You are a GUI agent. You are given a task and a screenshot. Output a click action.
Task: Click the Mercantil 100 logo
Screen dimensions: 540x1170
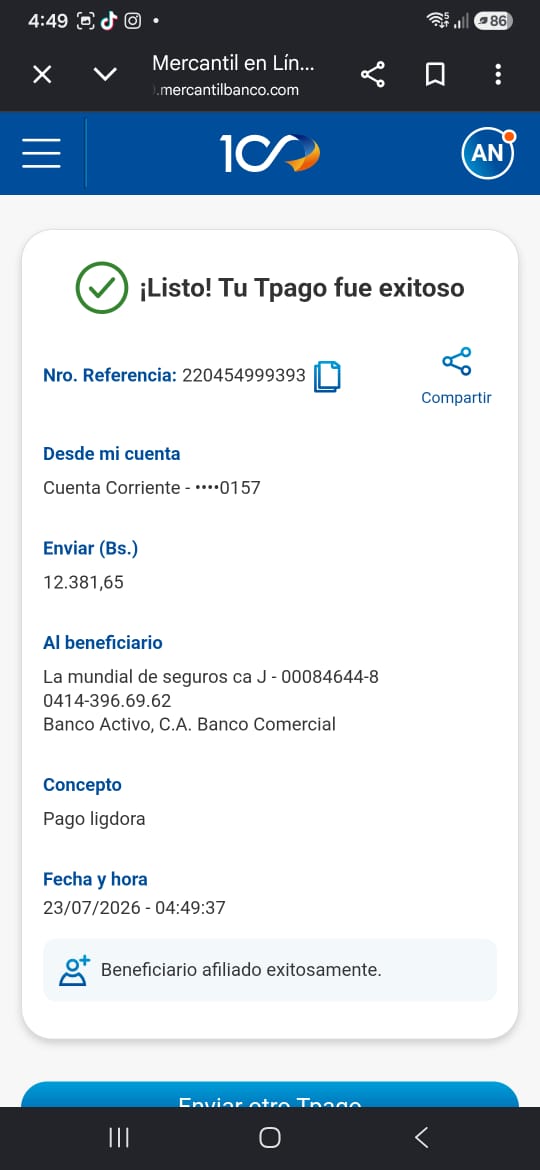coord(270,153)
